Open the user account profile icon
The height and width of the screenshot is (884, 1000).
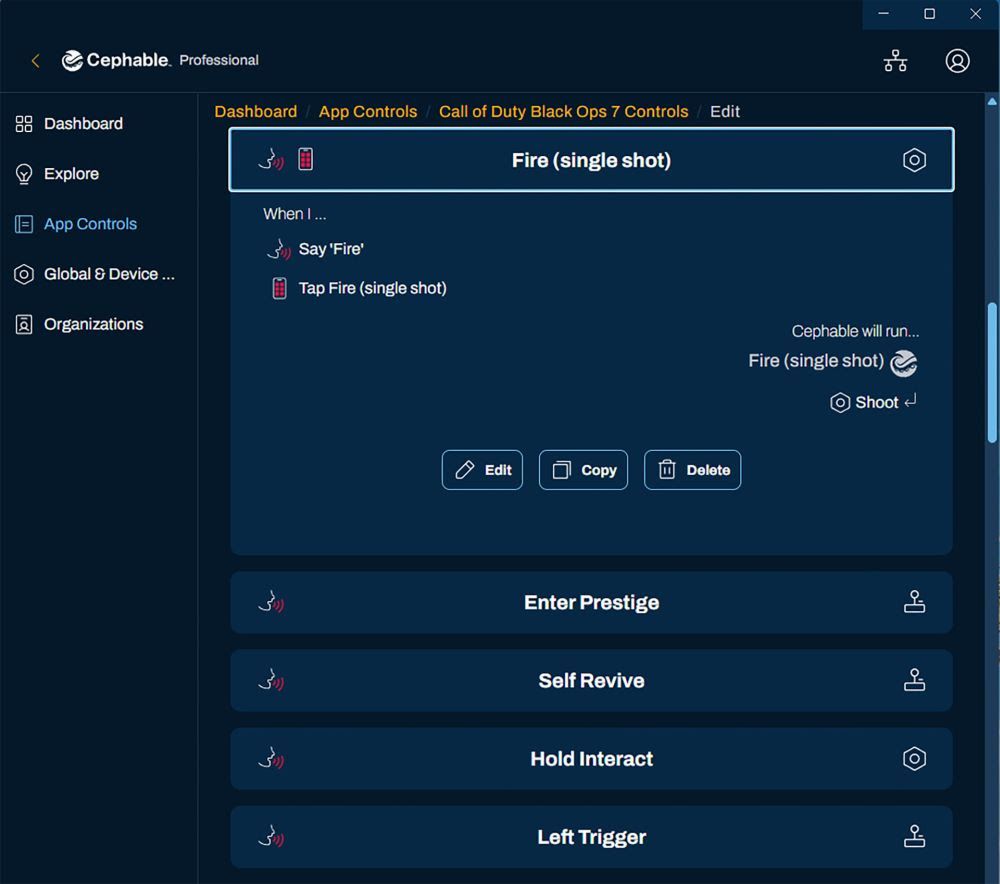pyautogui.click(x=957, y=61)
